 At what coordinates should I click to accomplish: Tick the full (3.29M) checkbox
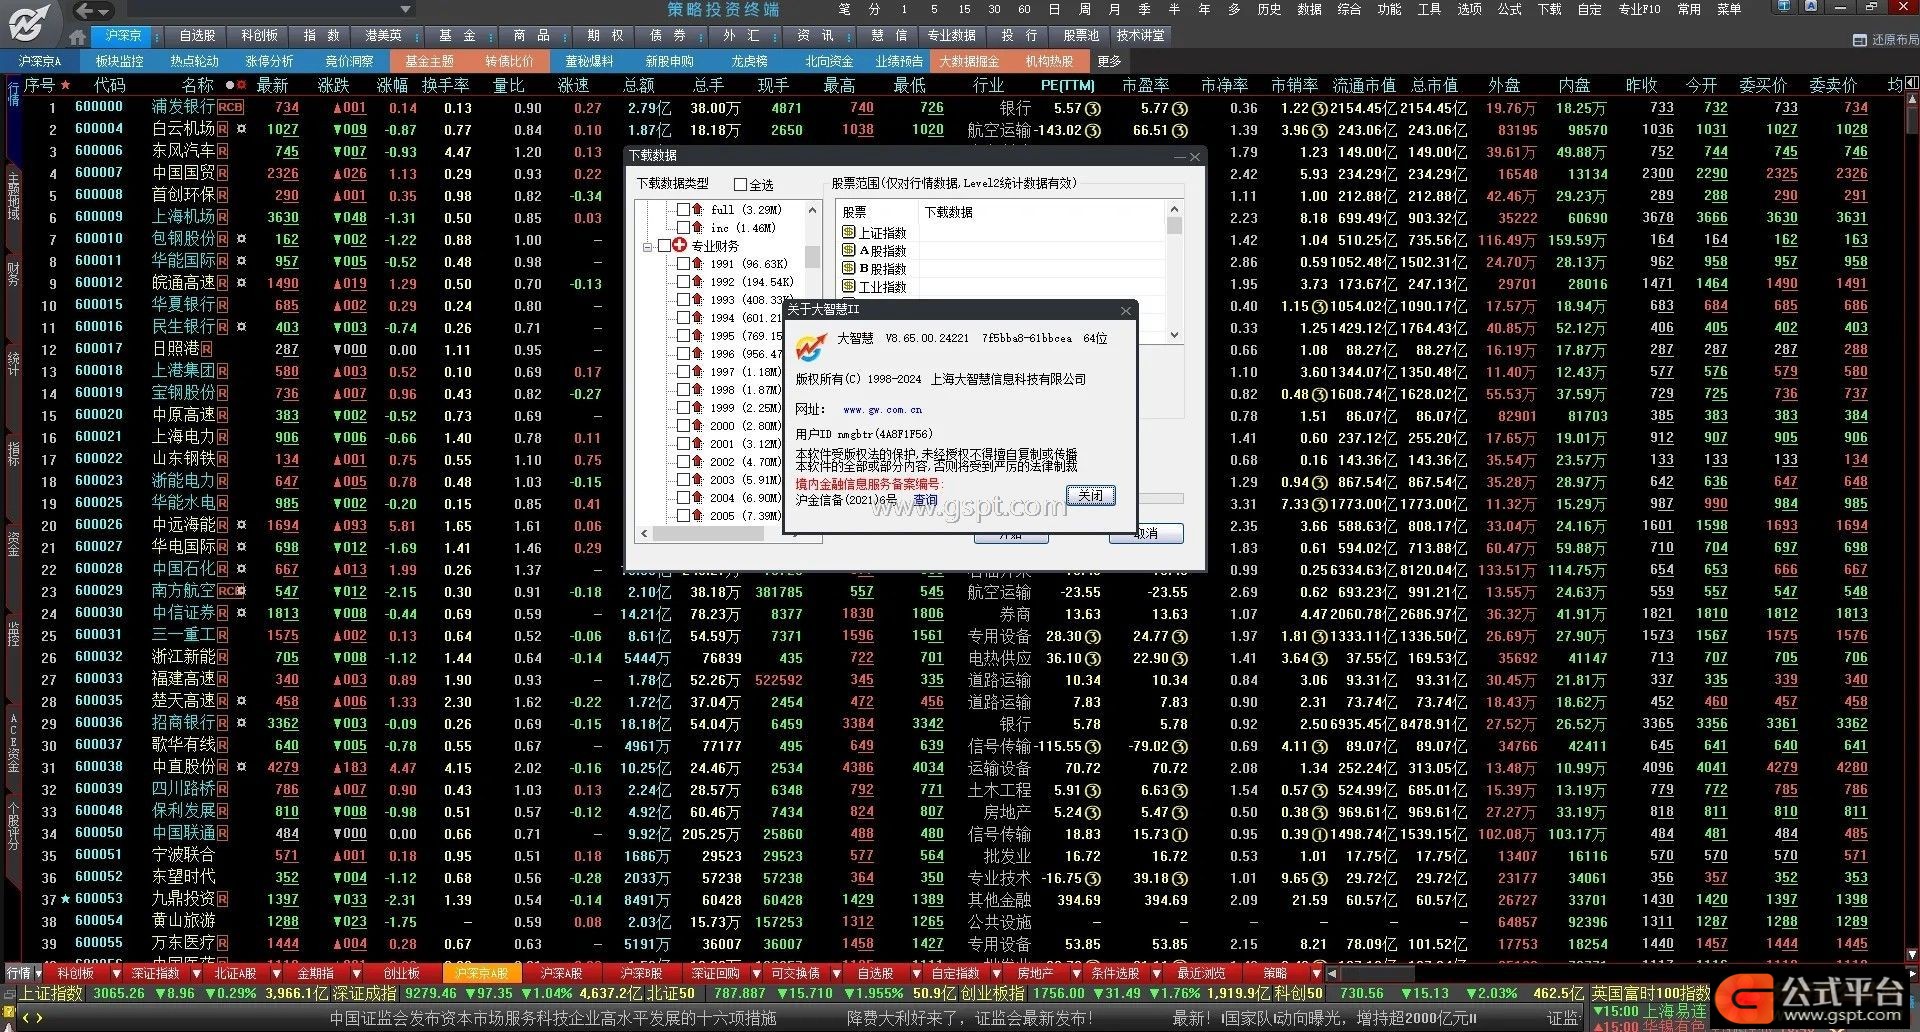point(683,210)
